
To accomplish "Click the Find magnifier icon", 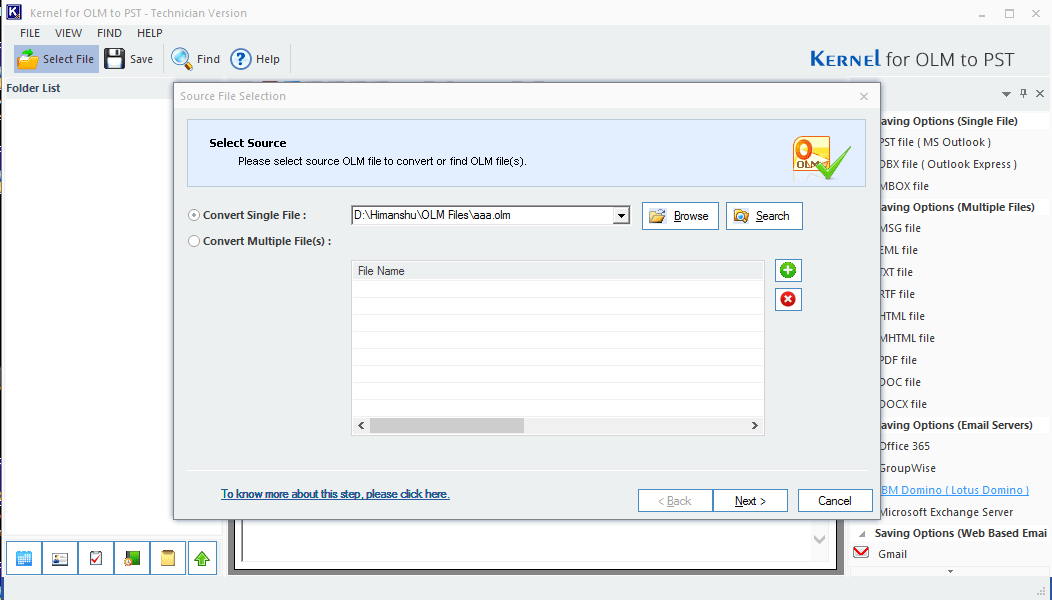I will point(181,59).
